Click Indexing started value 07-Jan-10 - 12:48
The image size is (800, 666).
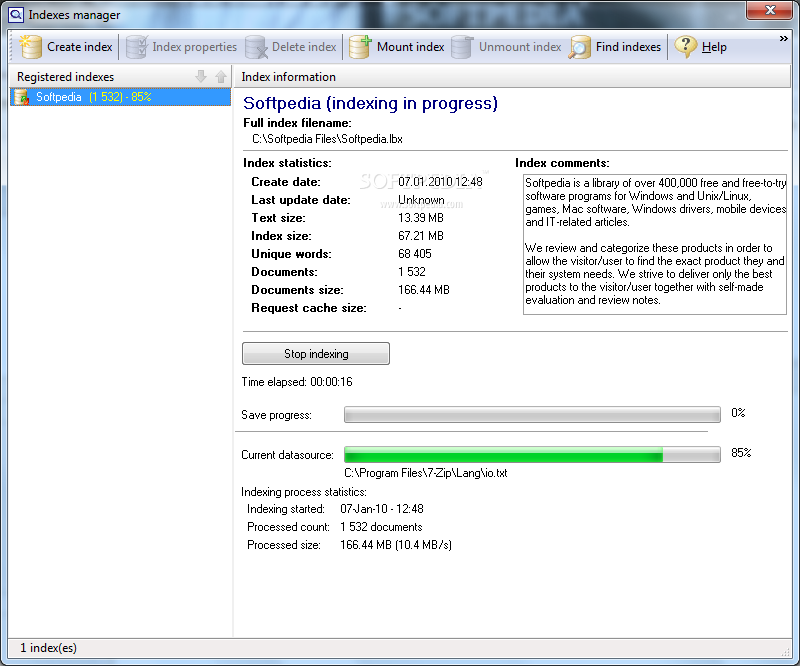[x=382, y=509]
